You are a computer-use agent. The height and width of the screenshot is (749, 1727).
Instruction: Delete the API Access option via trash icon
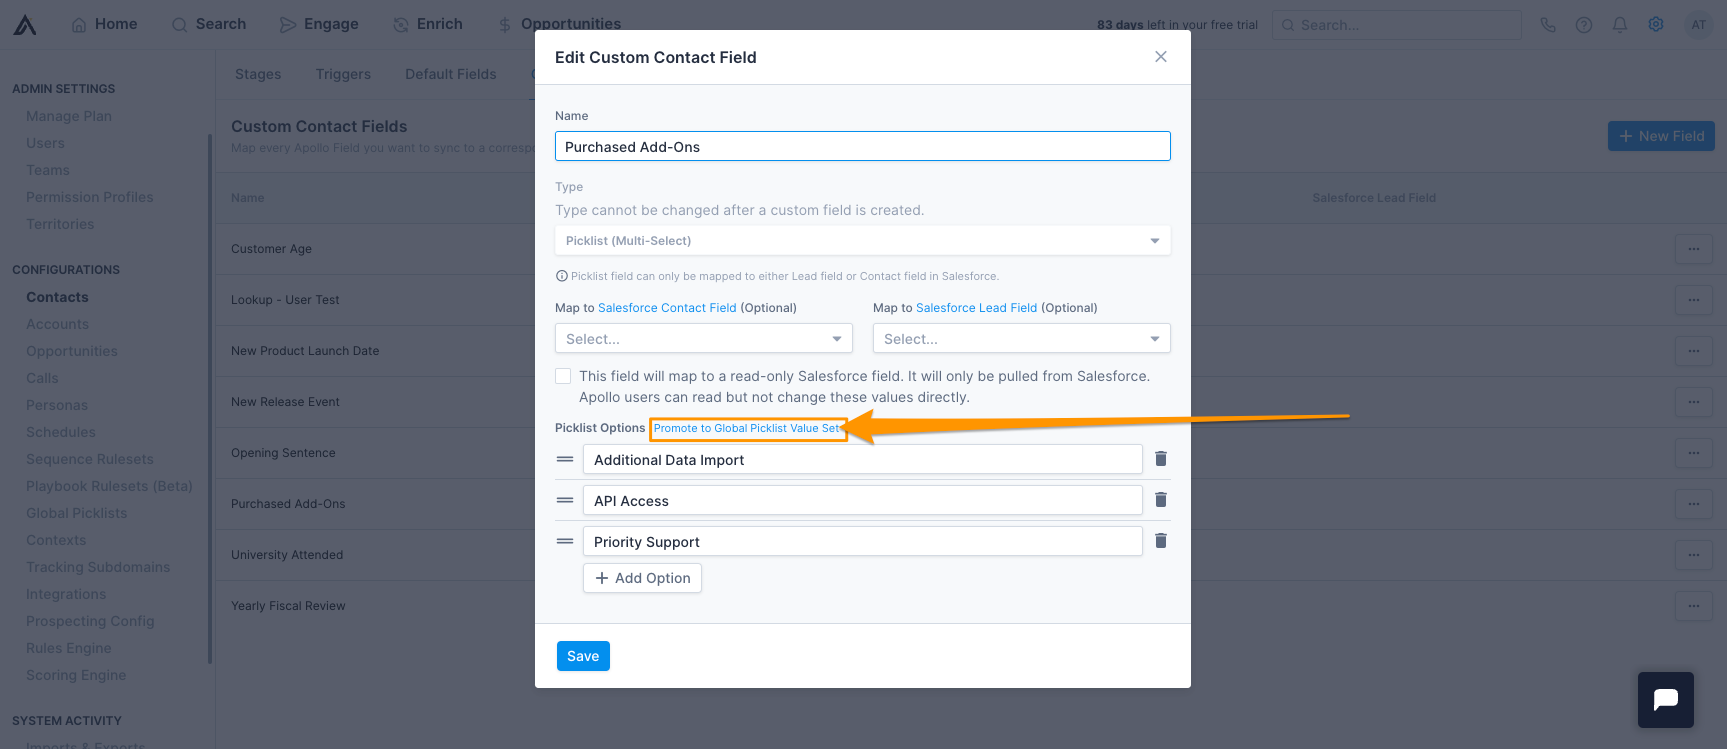[1161, 499]
